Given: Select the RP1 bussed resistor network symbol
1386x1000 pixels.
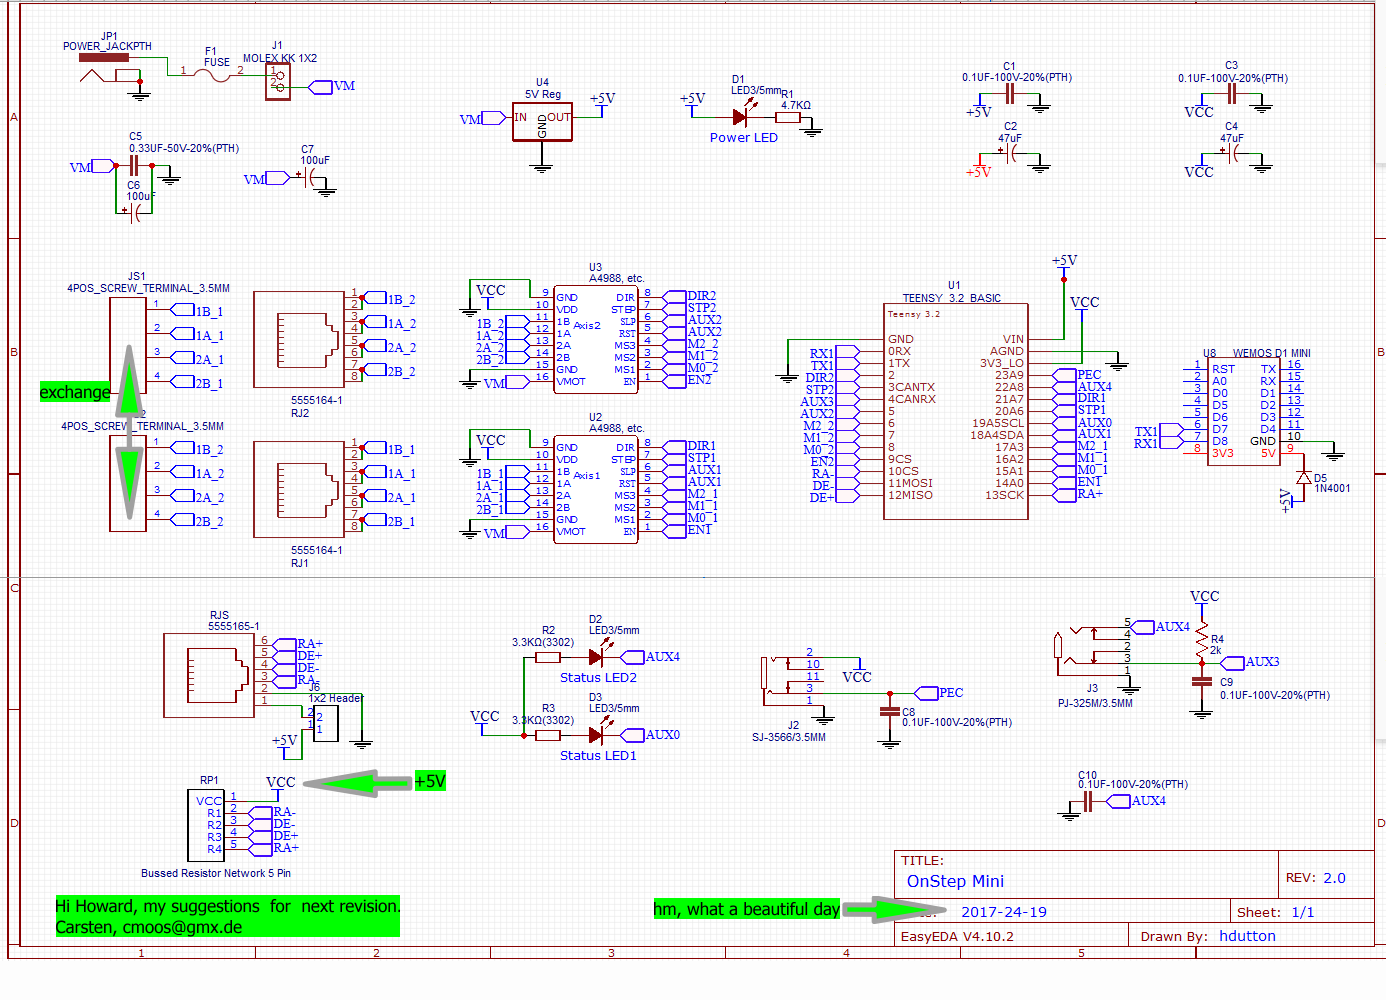Looking at the screenshot, I should 206,825.
